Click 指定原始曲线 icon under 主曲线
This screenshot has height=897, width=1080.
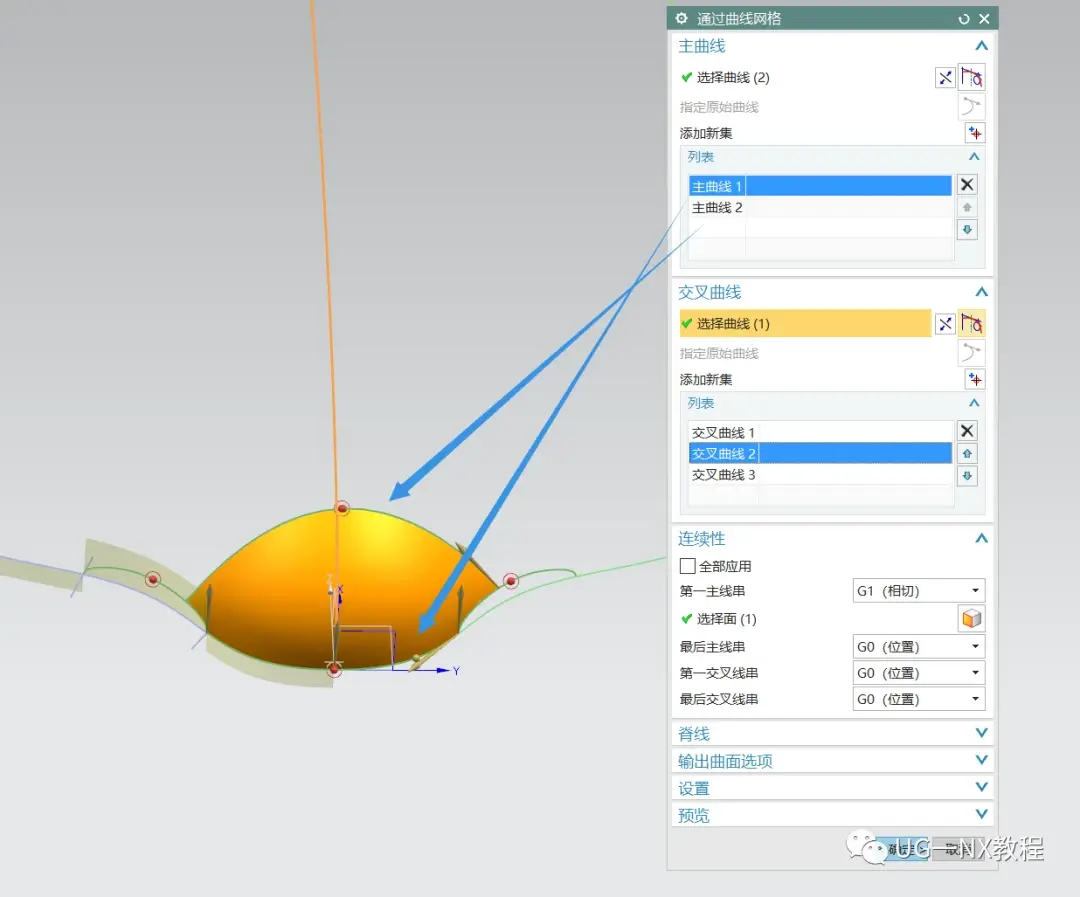pos(971,107)
